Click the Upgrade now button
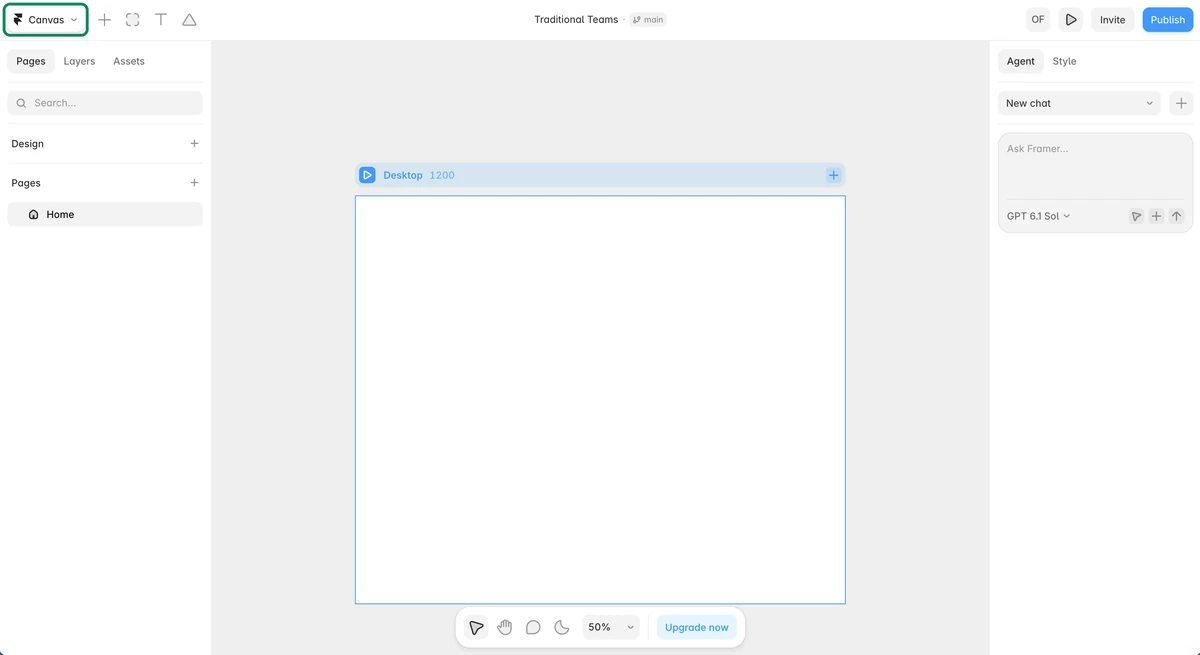This screenshot has height=655, width=1200. (697, 627)
